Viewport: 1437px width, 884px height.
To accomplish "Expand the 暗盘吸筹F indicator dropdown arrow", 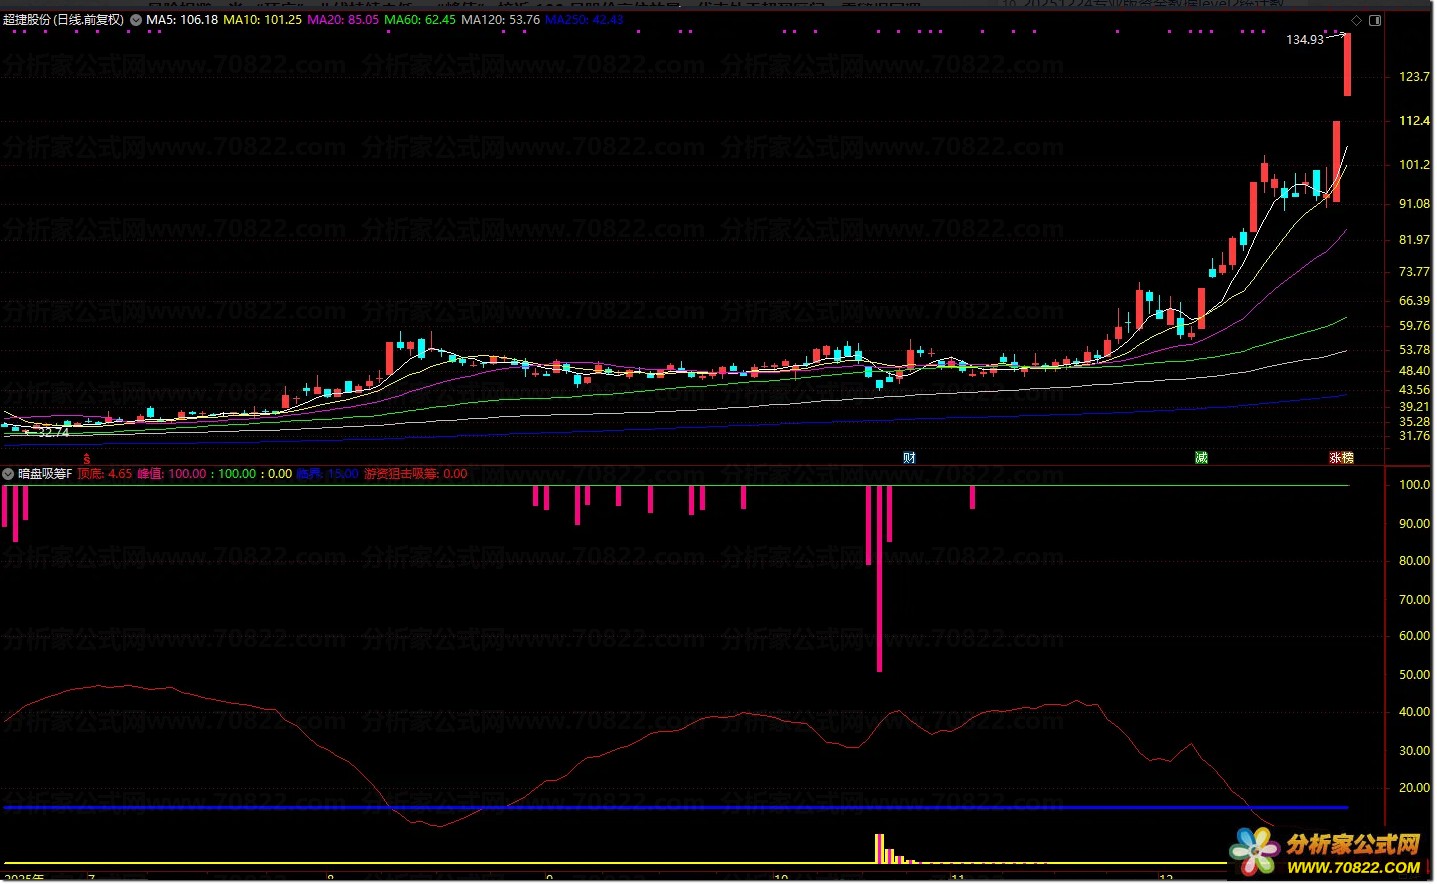I will pos(9,474).
